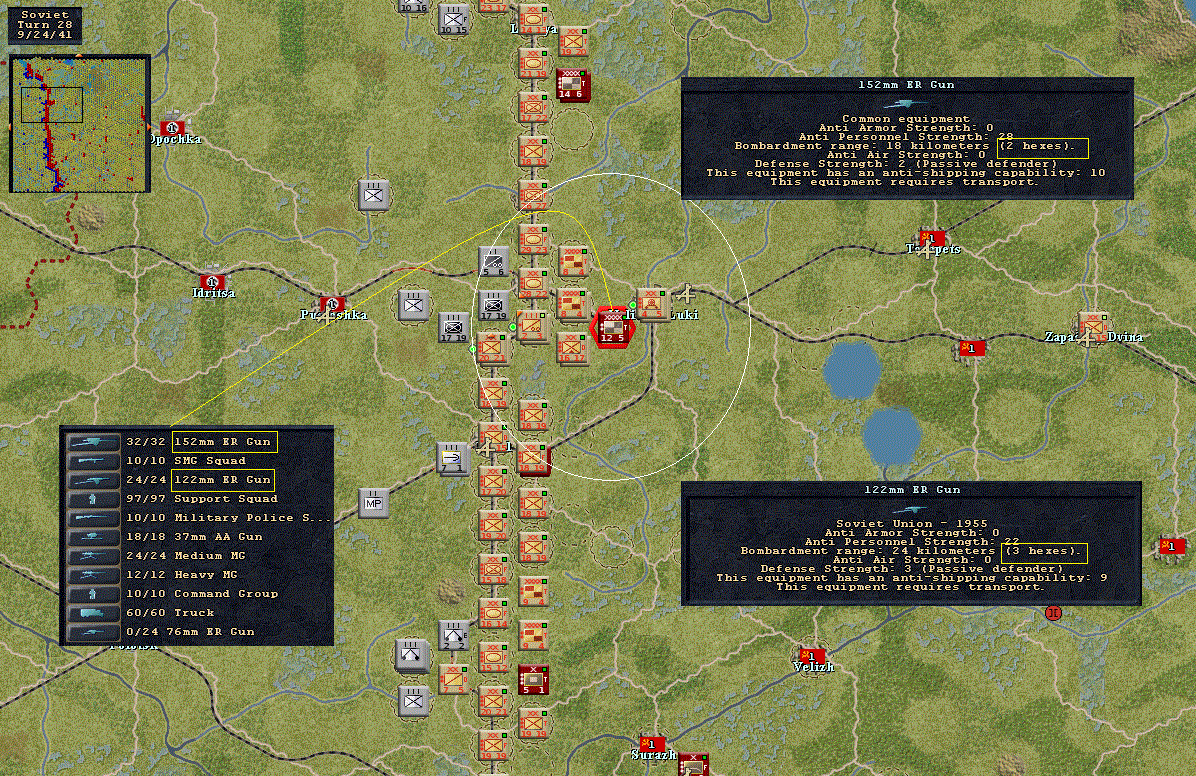This screenshot has width=1196, height=776.
Task: Select the unit 4 5 at Velikie Luki
Action: tap(652, 304)
